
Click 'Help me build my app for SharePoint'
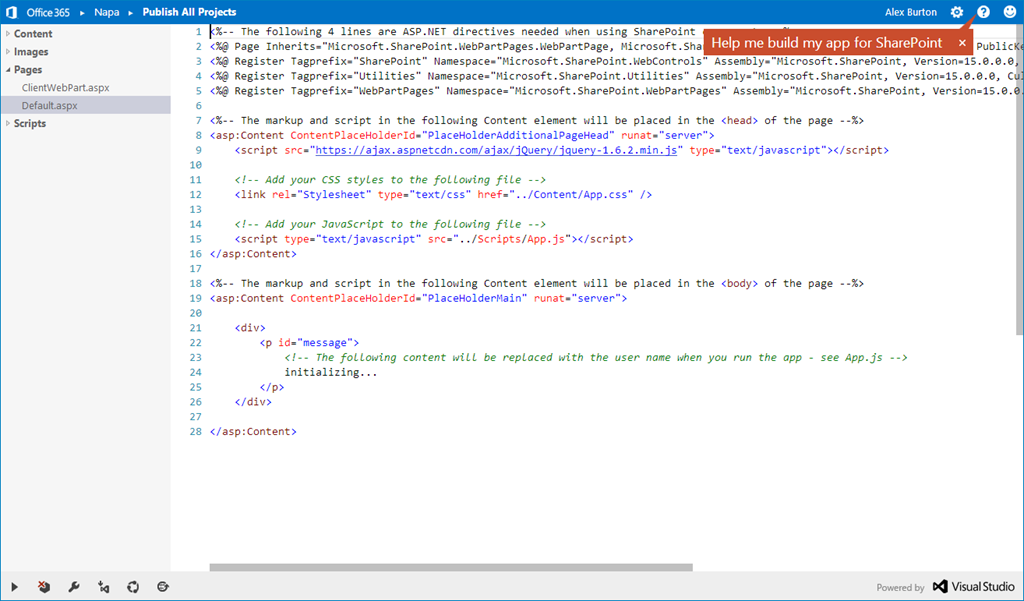[827, 42]
